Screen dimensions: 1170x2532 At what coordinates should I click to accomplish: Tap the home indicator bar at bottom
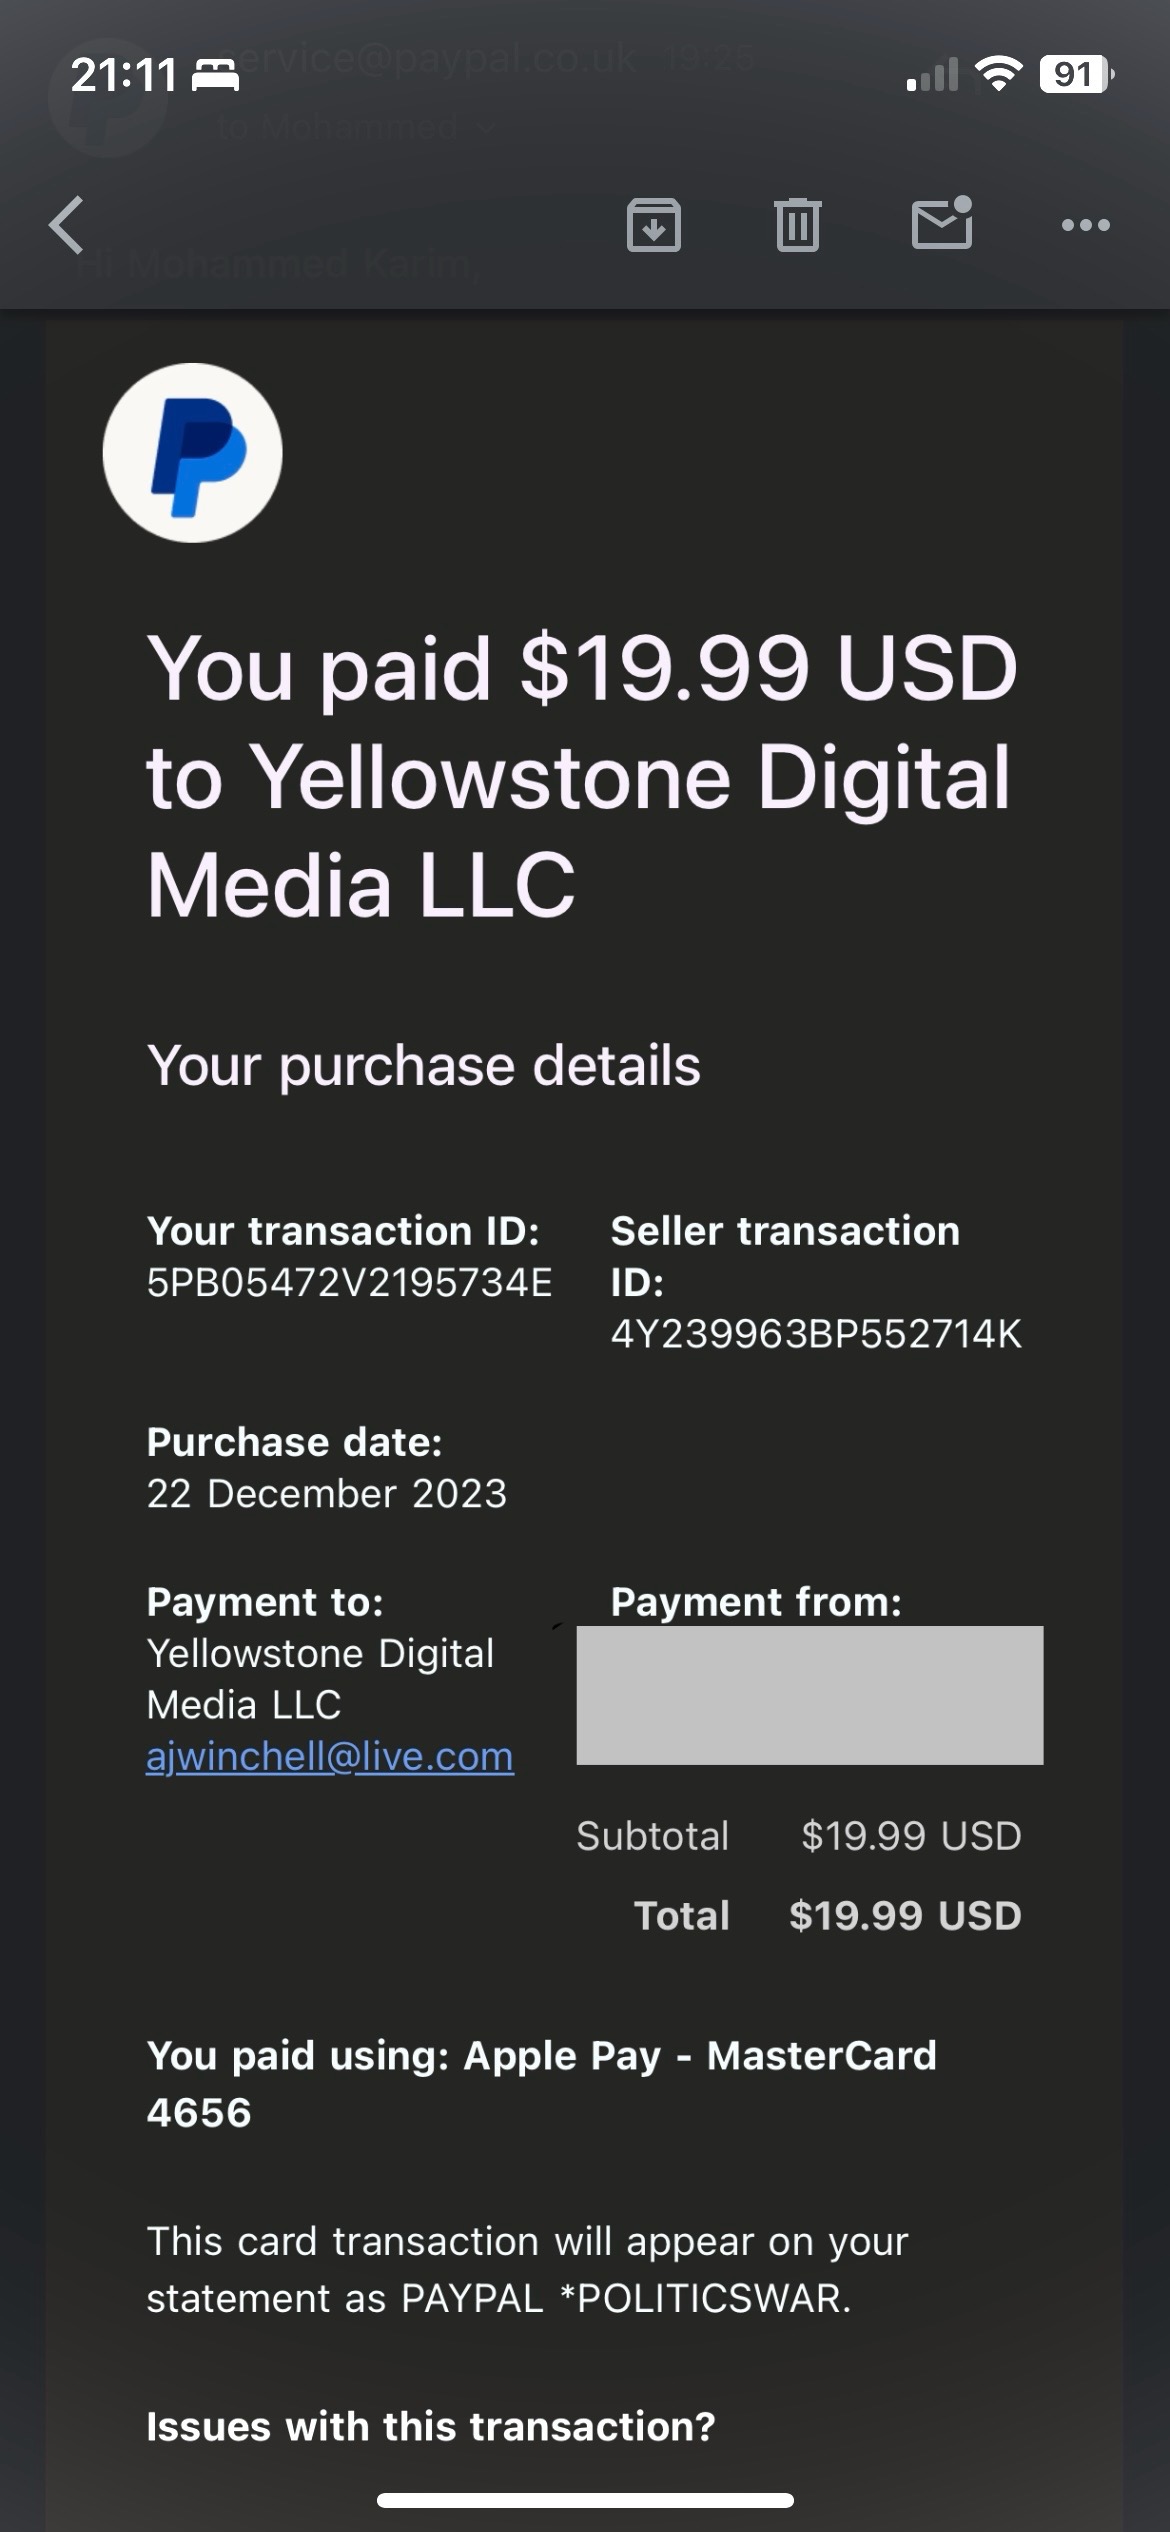(585, 2500)
